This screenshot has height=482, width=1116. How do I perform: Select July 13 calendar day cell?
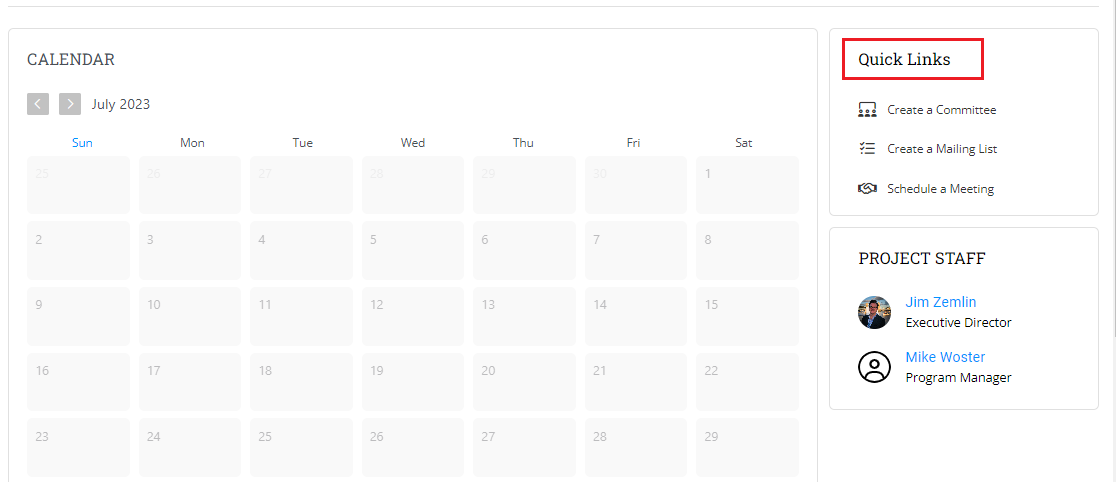pos(524,316)
